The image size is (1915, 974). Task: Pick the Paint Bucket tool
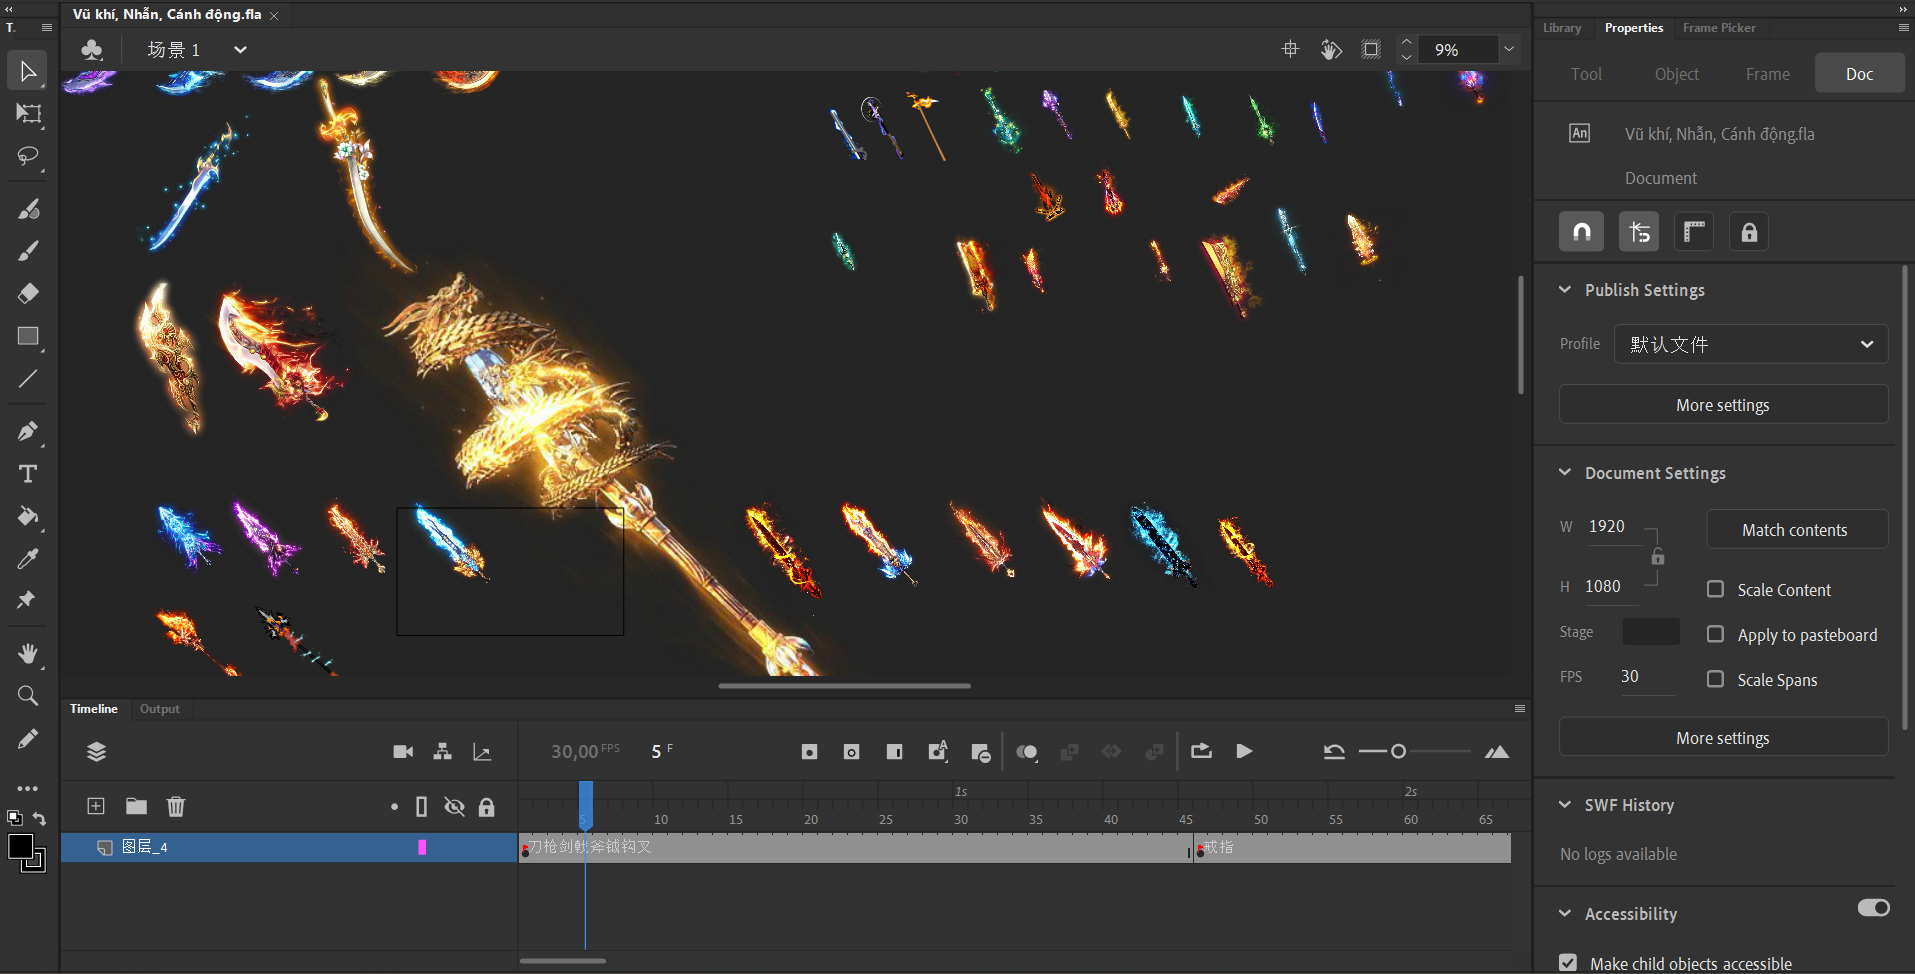point(28,516)
